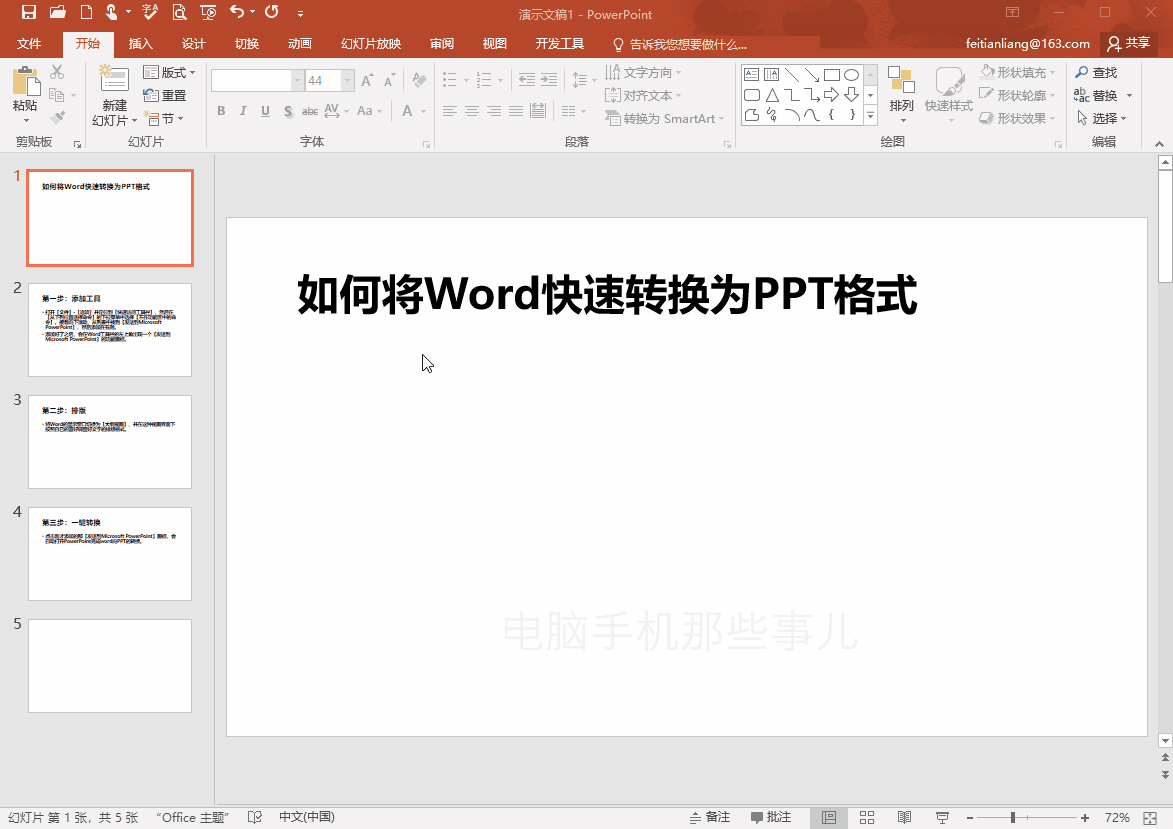Switch to the Animations (动画) tab
The image size is (1173, 829).
pos(299,43)
